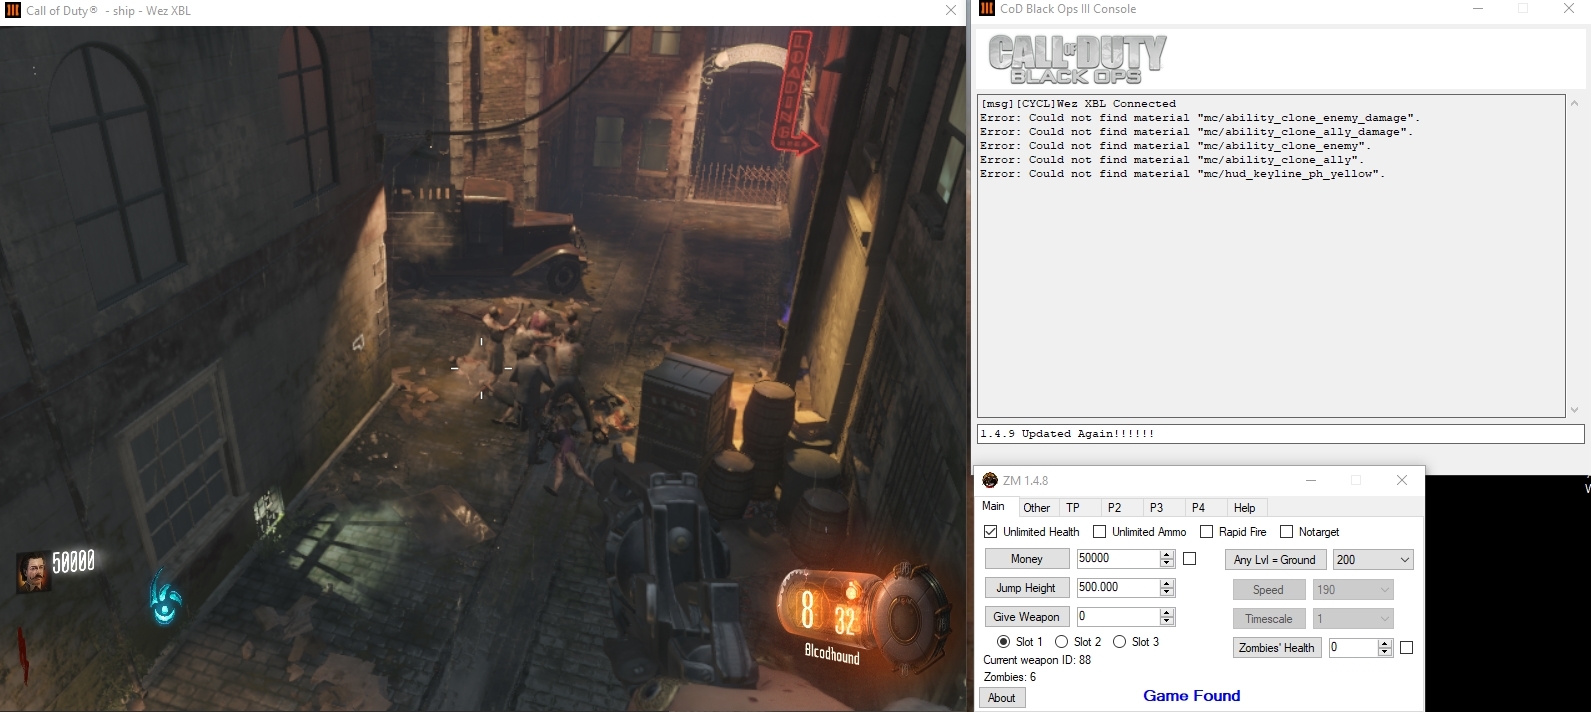1591x712 pixels.
Task: Switch to the Other tab
Action: point(1037,508)
